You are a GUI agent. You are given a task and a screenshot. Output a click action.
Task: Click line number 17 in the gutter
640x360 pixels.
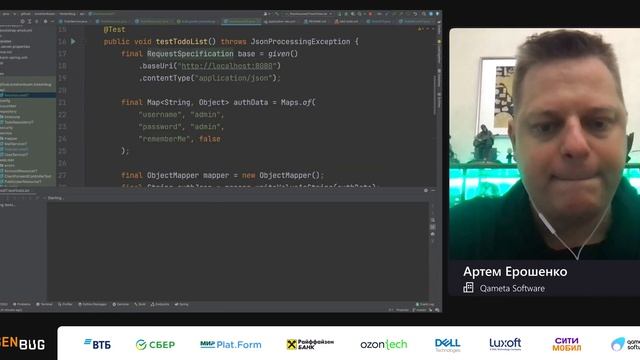tap(62, 54)
